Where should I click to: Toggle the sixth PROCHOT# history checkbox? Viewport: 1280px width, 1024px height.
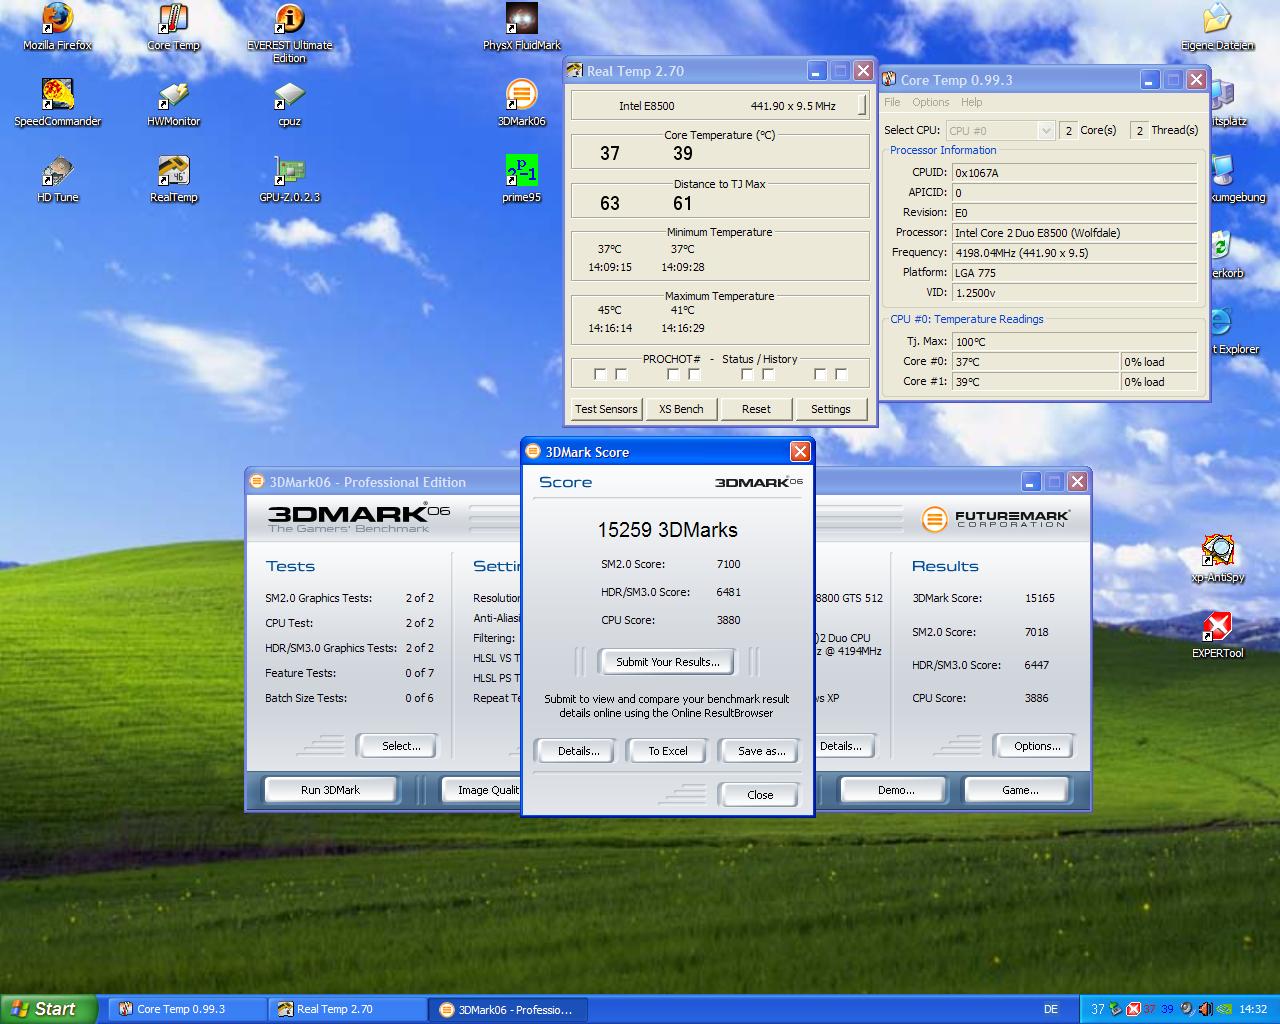pos(768,374)
